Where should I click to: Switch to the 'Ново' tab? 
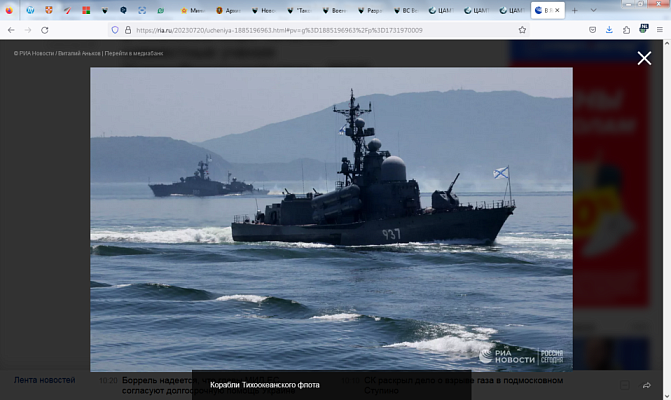263,10
